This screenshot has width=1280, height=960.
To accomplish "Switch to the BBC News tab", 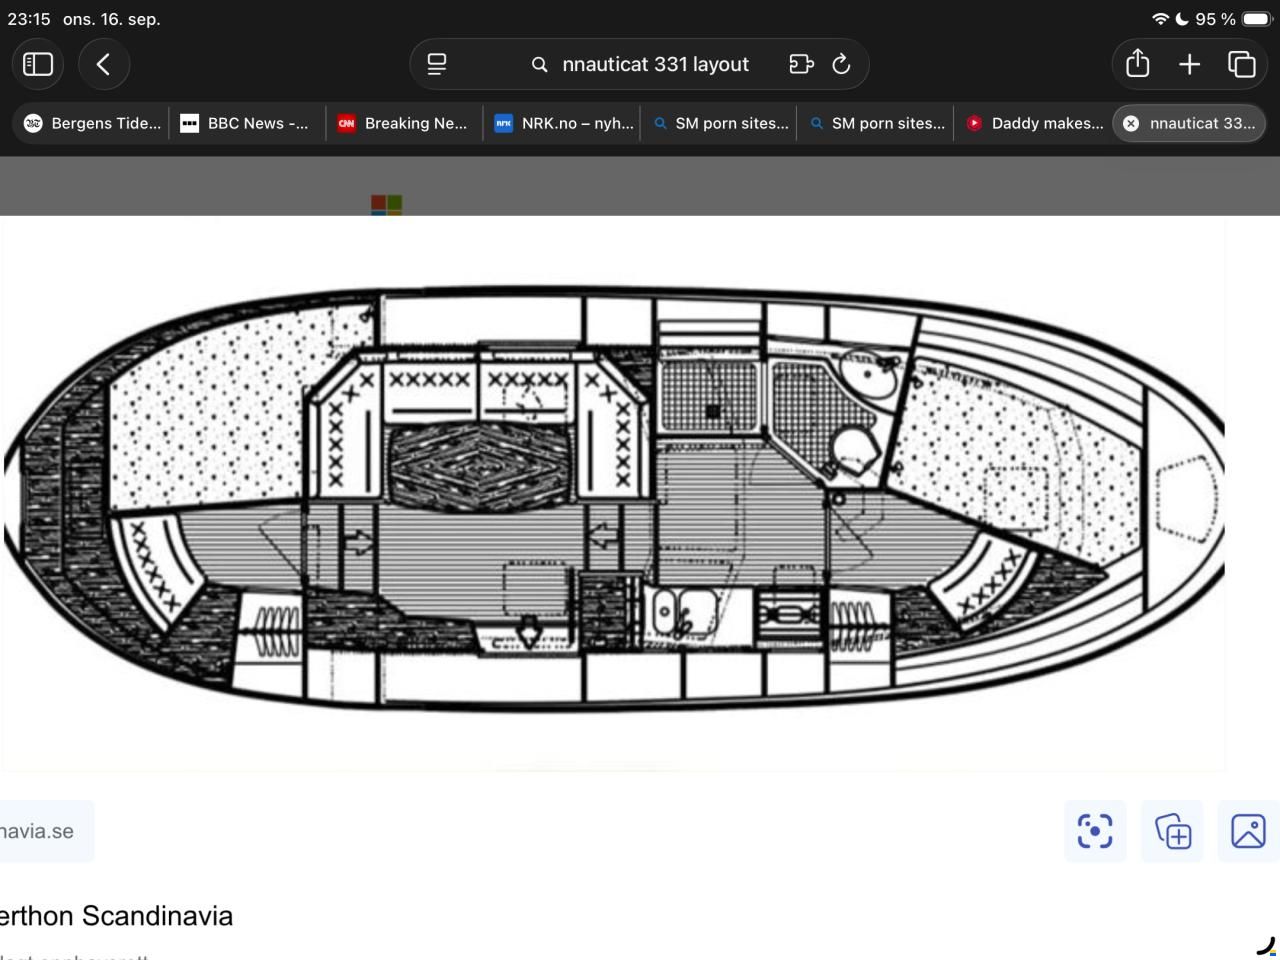I will point(246,123).
